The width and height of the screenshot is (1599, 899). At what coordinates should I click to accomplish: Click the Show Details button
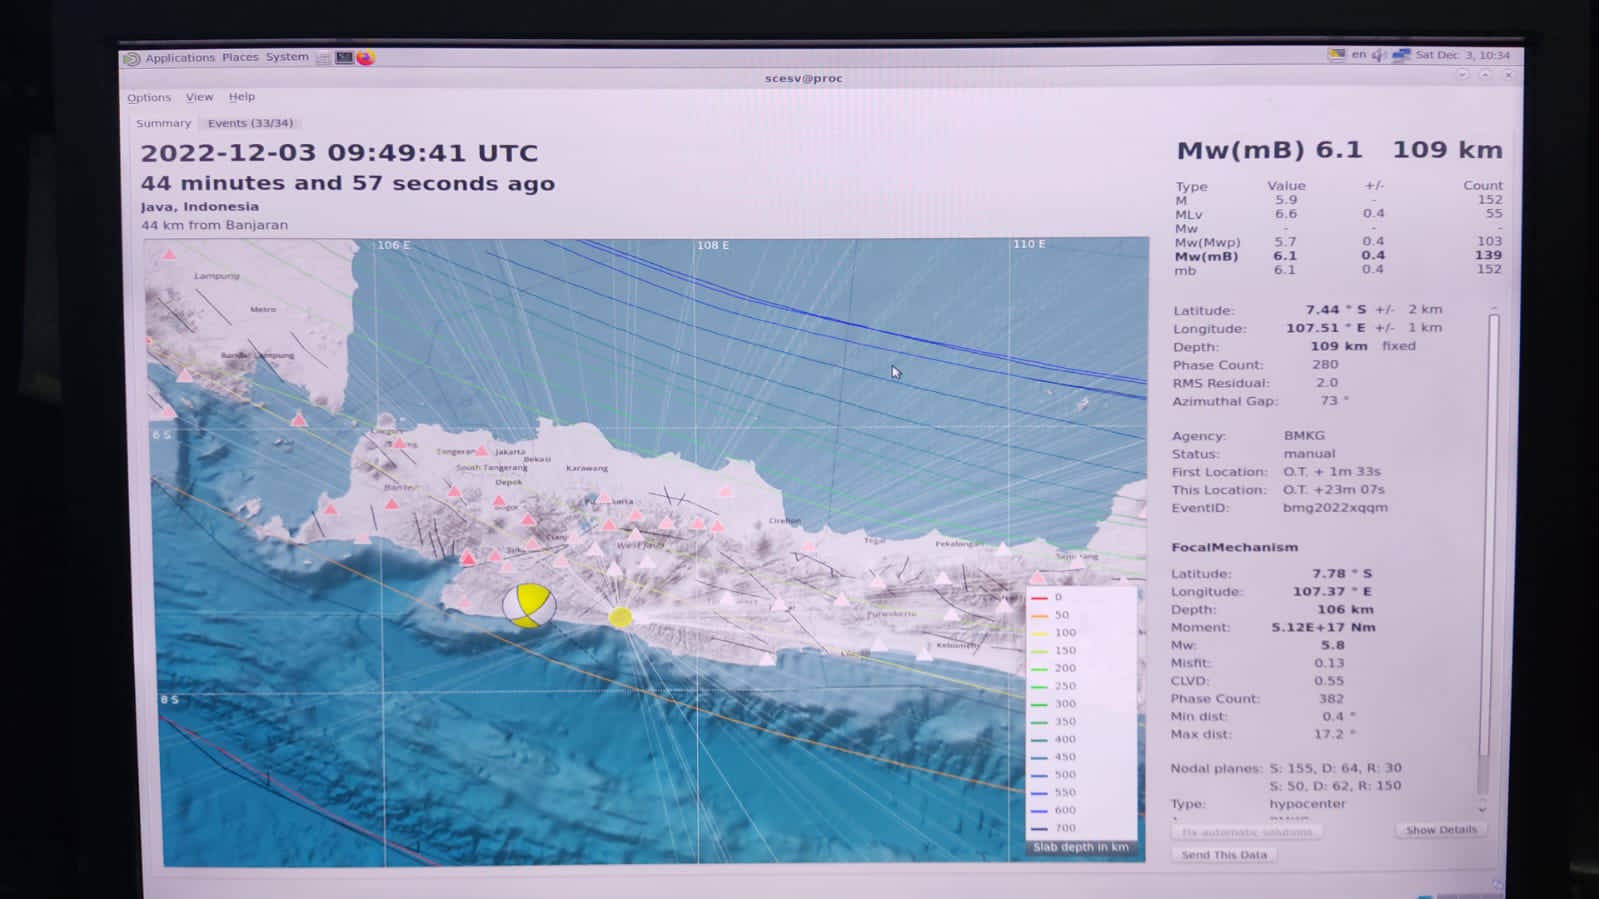[1441, 830]
